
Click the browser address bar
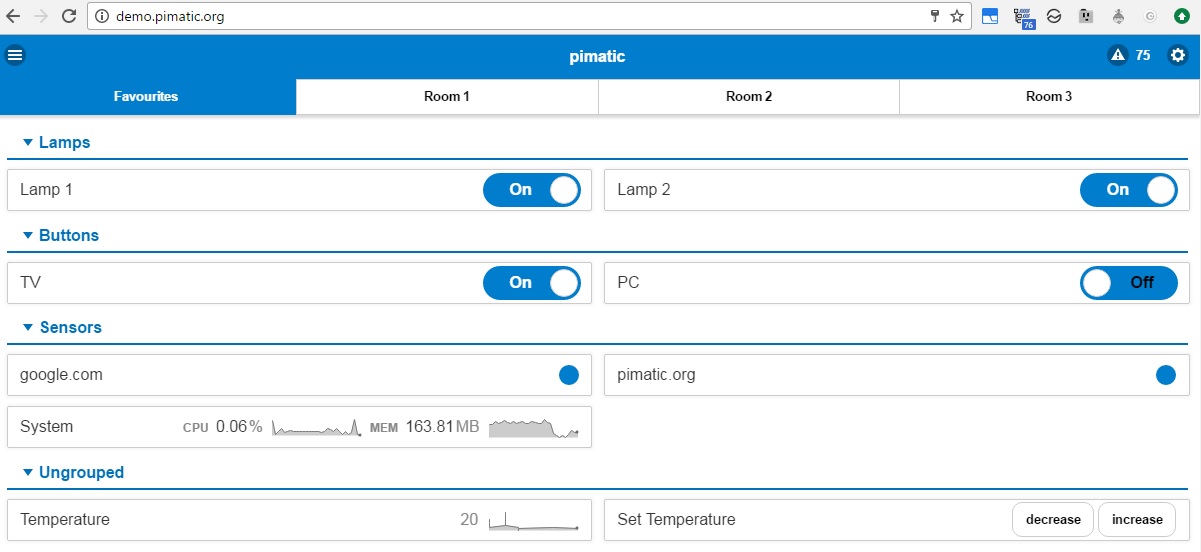(x=500, y=16)
